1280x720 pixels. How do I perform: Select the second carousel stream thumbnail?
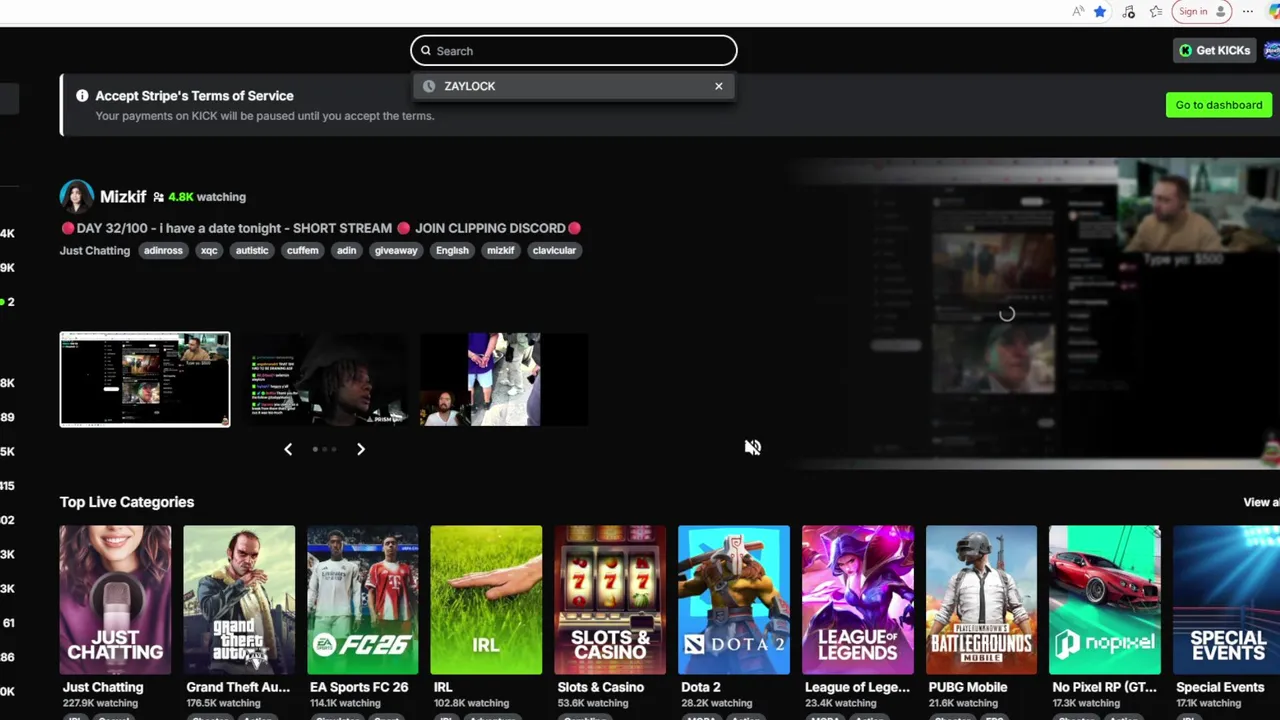coord(325,380)
